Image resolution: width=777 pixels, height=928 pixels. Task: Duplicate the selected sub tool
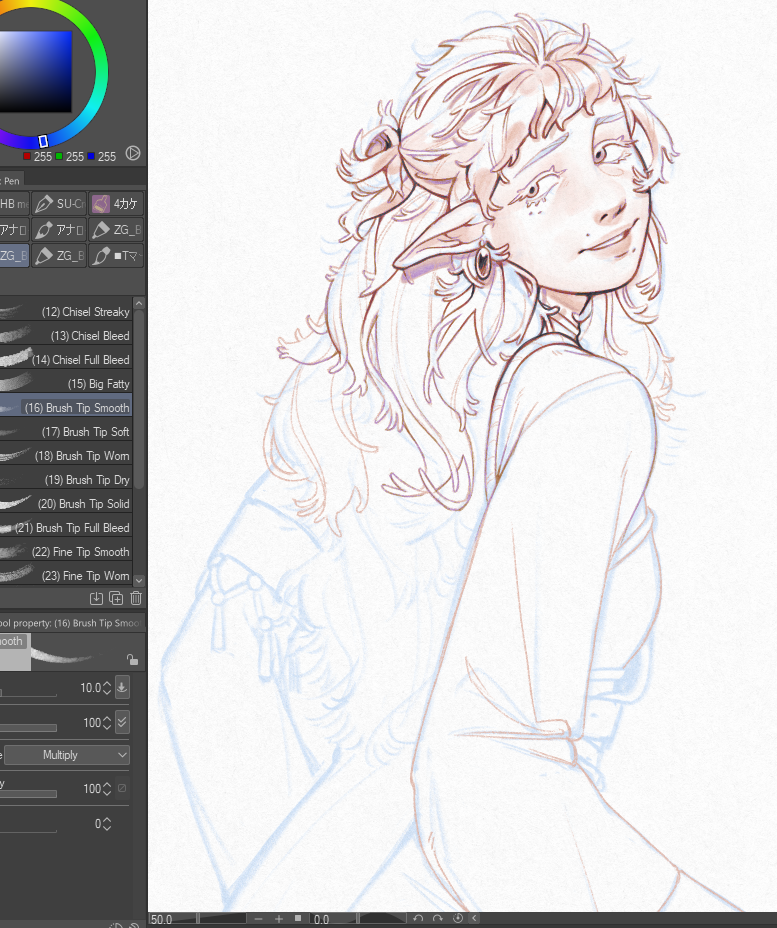pyautogui.click(x=116, y=598)
